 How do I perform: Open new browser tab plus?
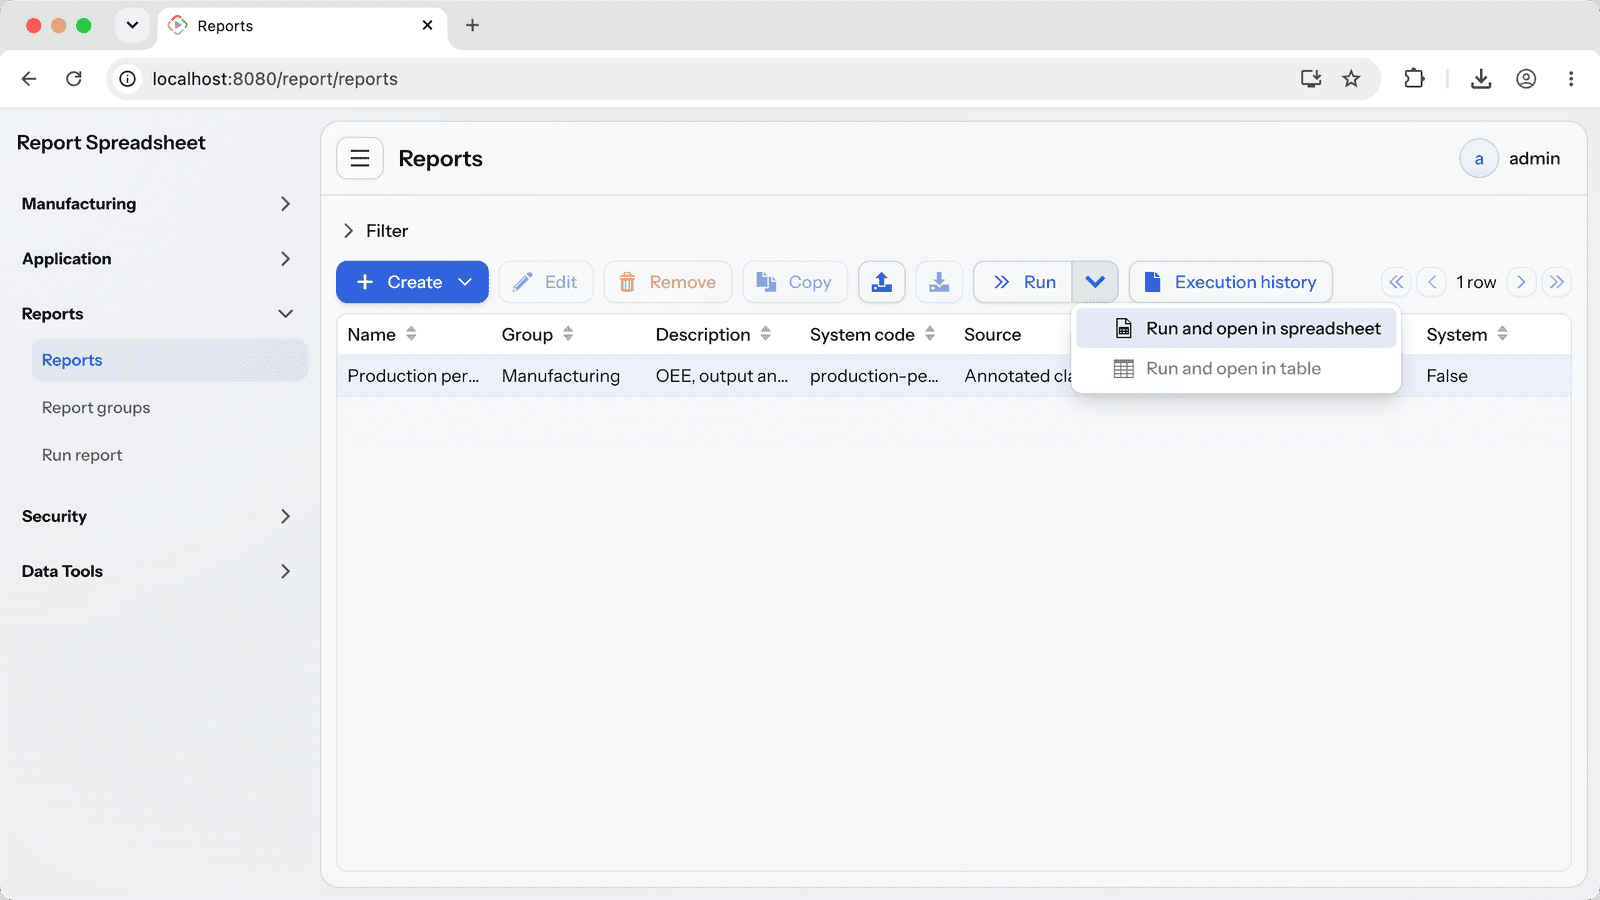point(473,25)
